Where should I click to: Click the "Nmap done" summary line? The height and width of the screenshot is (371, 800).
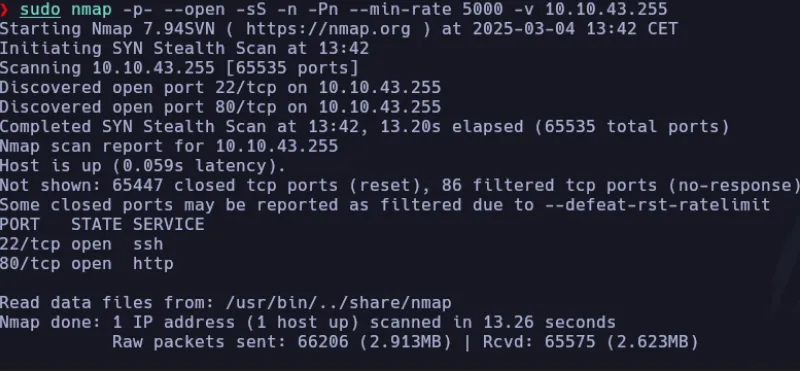click(308, 323)
